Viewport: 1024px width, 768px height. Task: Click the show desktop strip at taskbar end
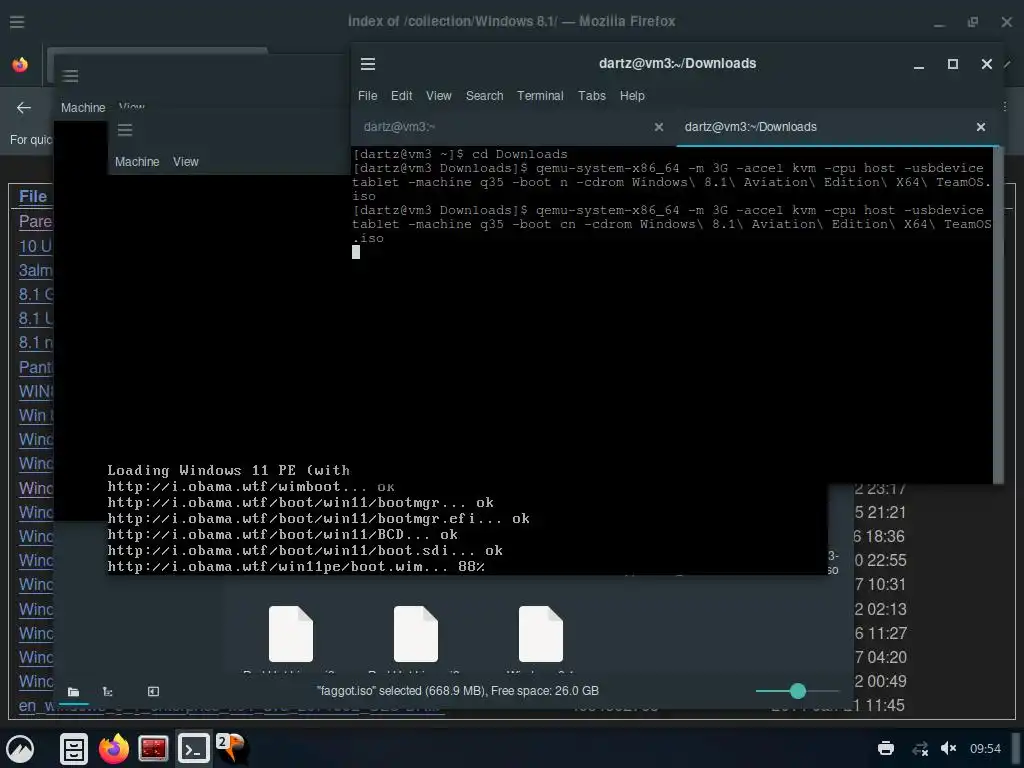pyautogui.click(x=1016, y=748)
